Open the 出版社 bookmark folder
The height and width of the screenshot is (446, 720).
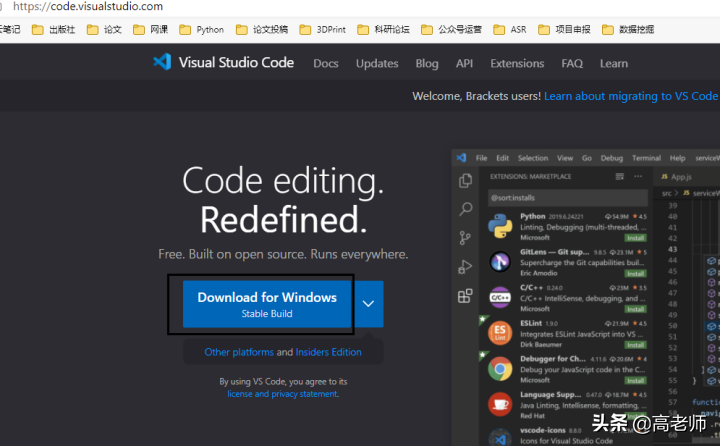tap(54, 29)
